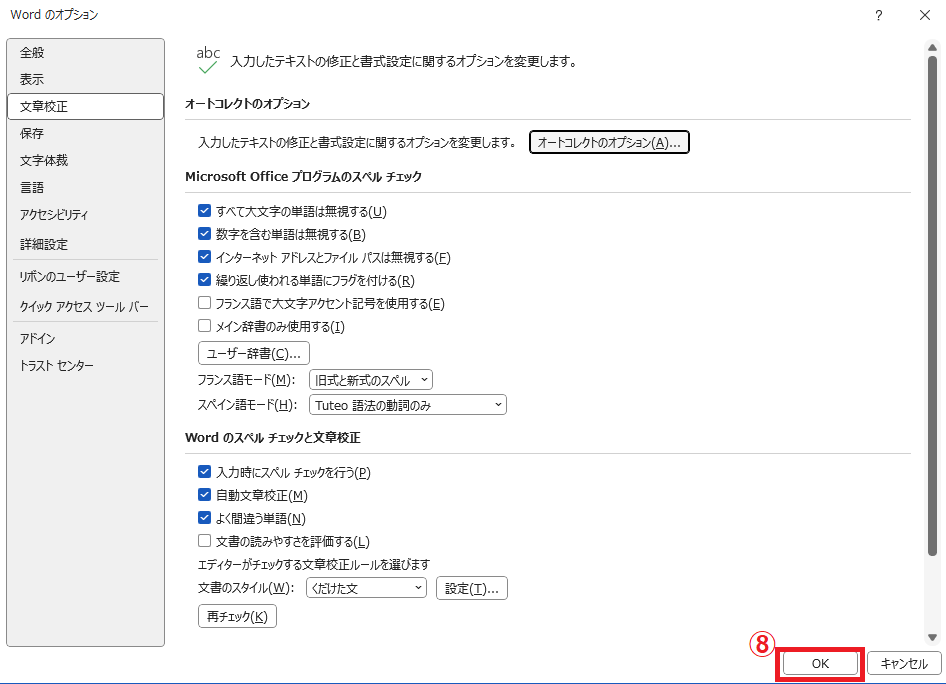Toggle よく間違う単語 checkbox
Screen dimensions: 946x684
(205, 518)
